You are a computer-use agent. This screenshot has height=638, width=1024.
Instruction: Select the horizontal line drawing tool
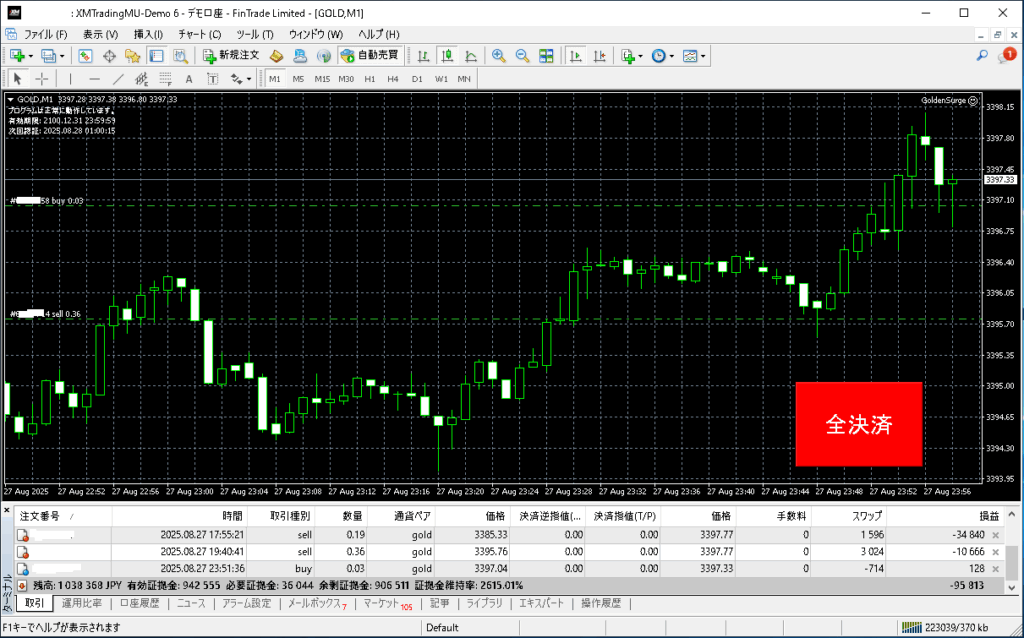94,79
